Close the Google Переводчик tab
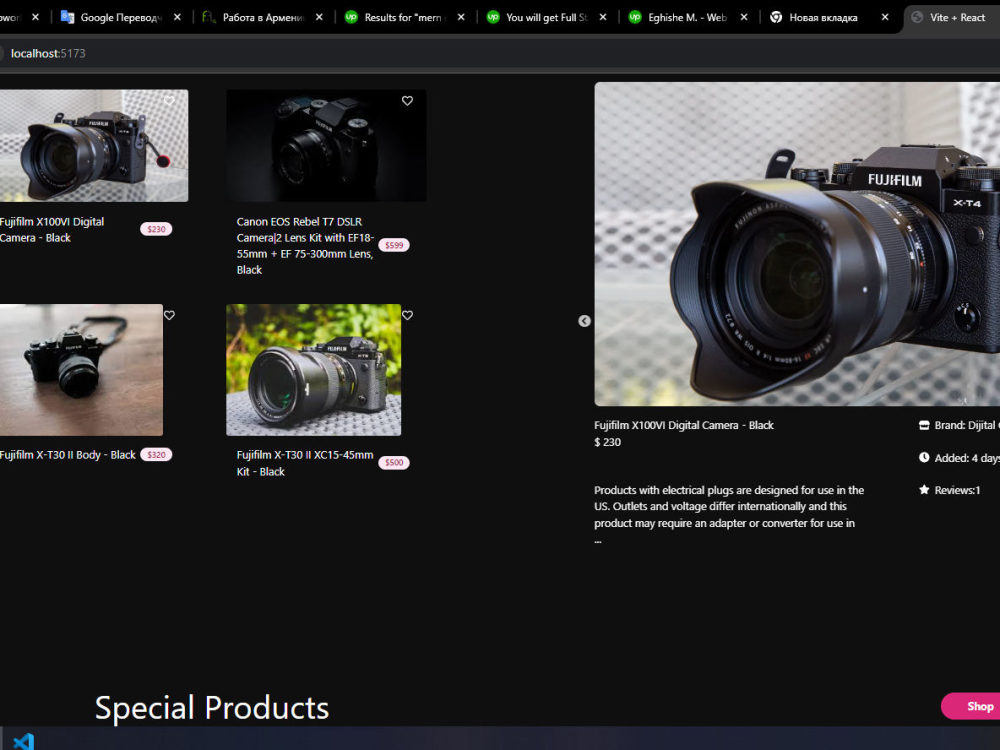The width and height of the screenshot is (1000, 750). tap(177, 17)
